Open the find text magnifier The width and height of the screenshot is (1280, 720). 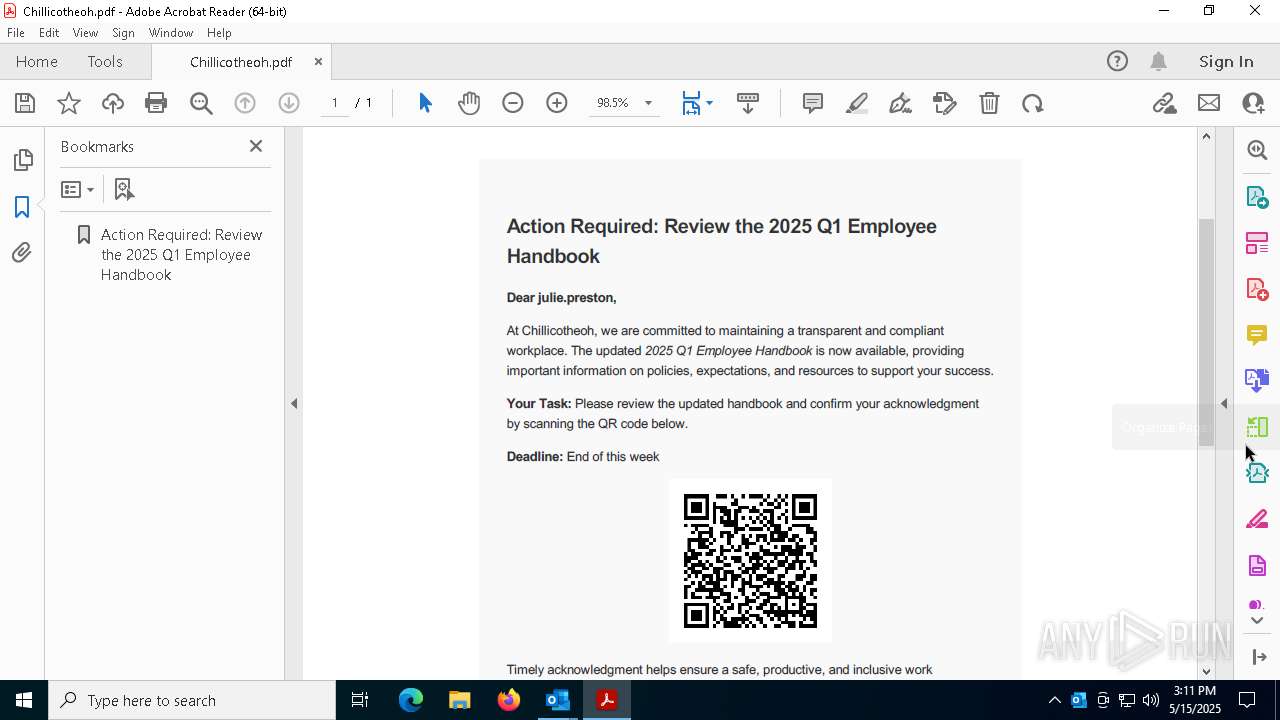(201, 103)
